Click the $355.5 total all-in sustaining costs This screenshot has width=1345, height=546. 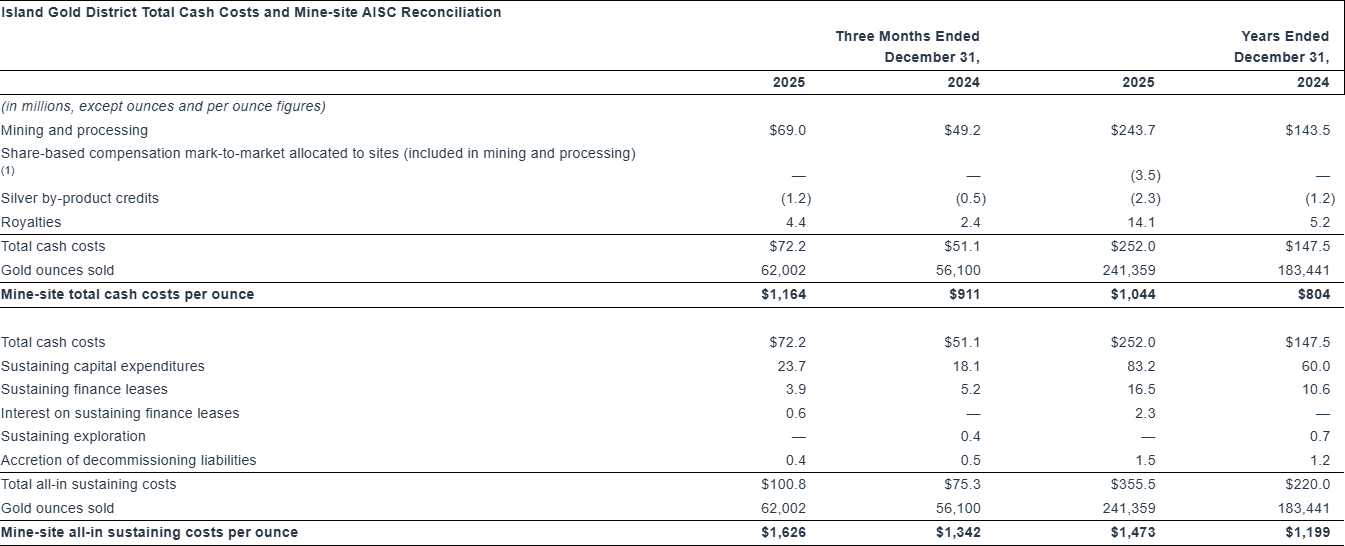pos(1133,484)
